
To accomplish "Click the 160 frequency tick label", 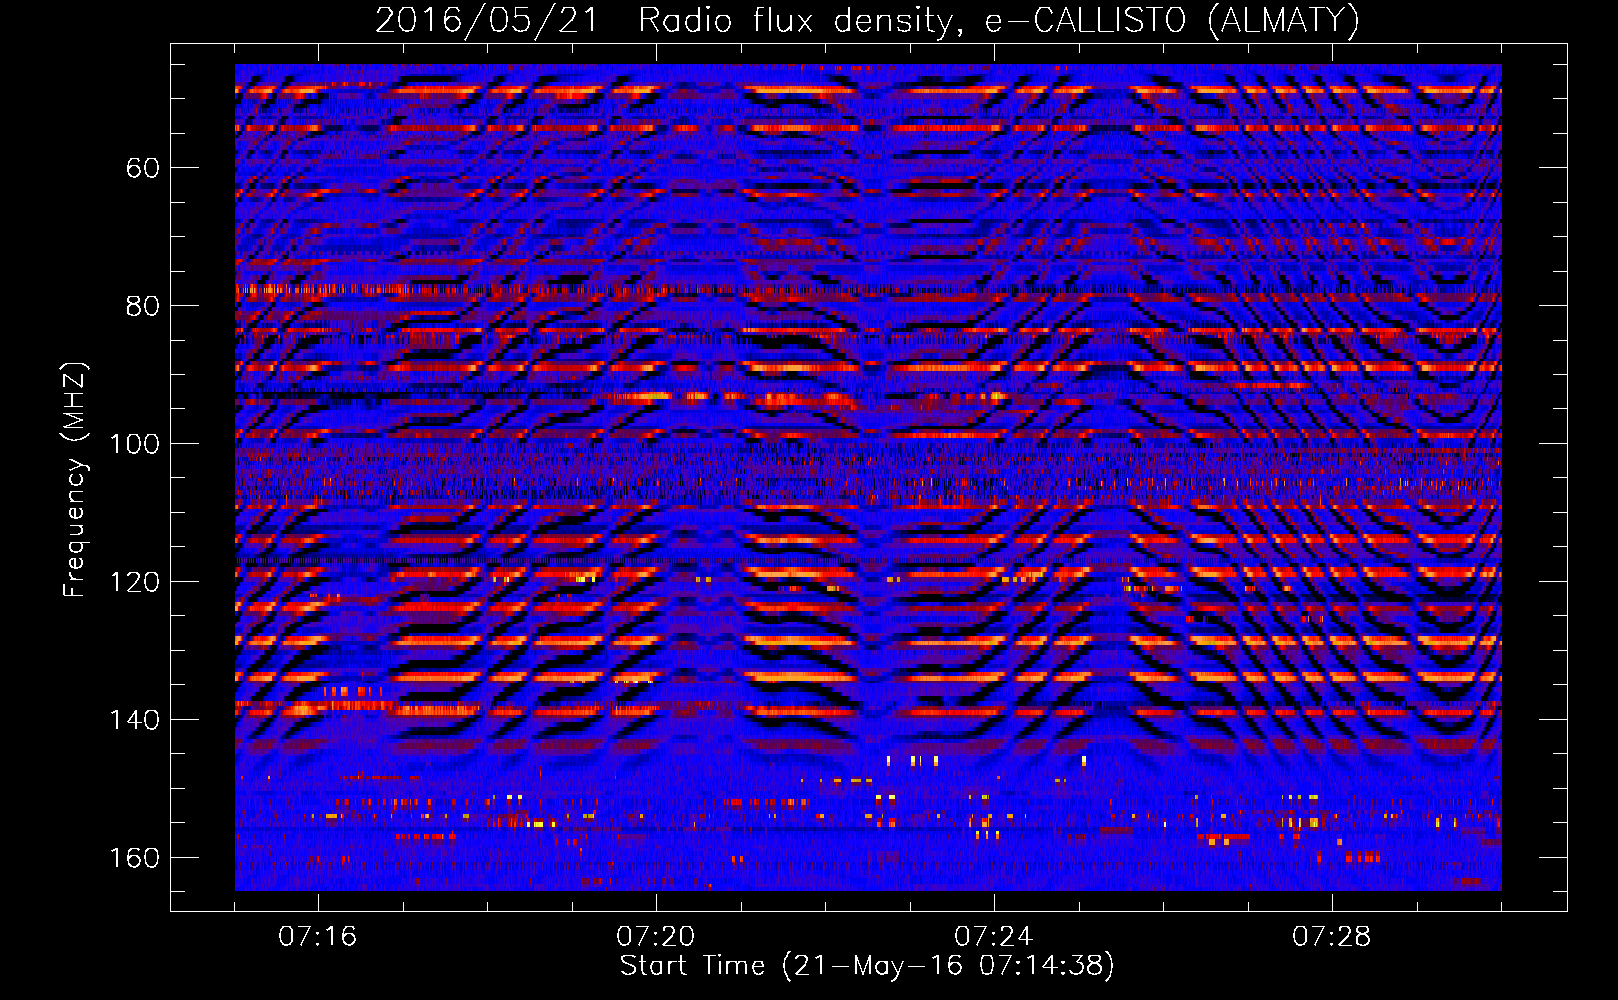I will point(134,858).
